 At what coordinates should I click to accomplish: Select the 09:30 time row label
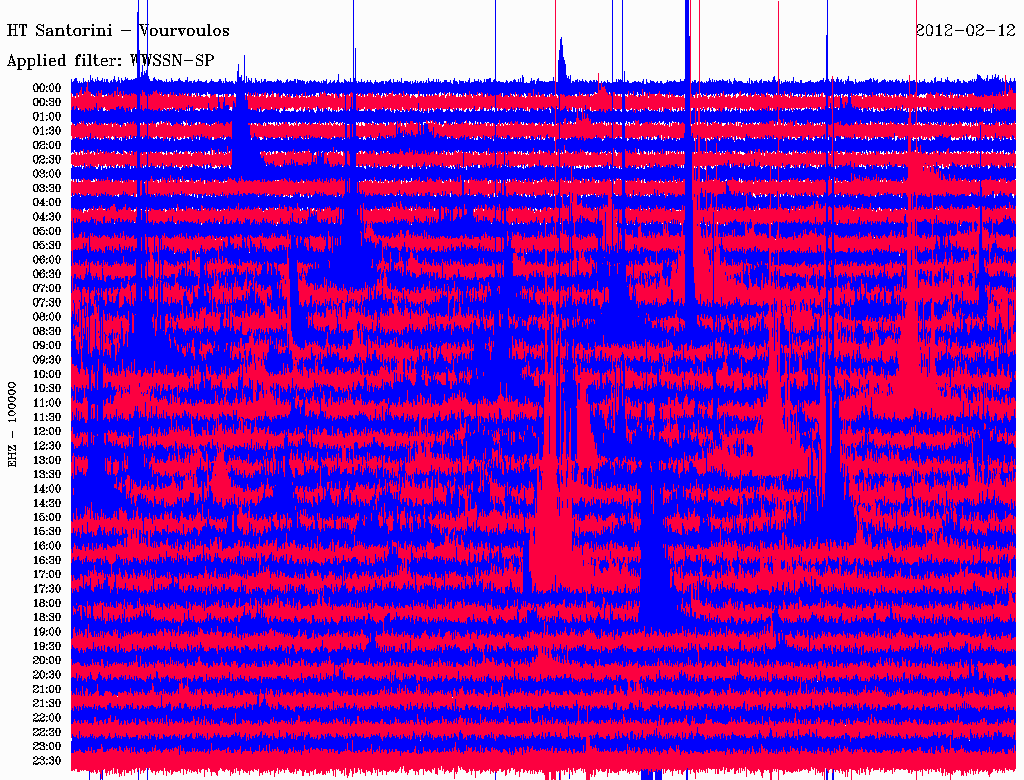(47, 360)
